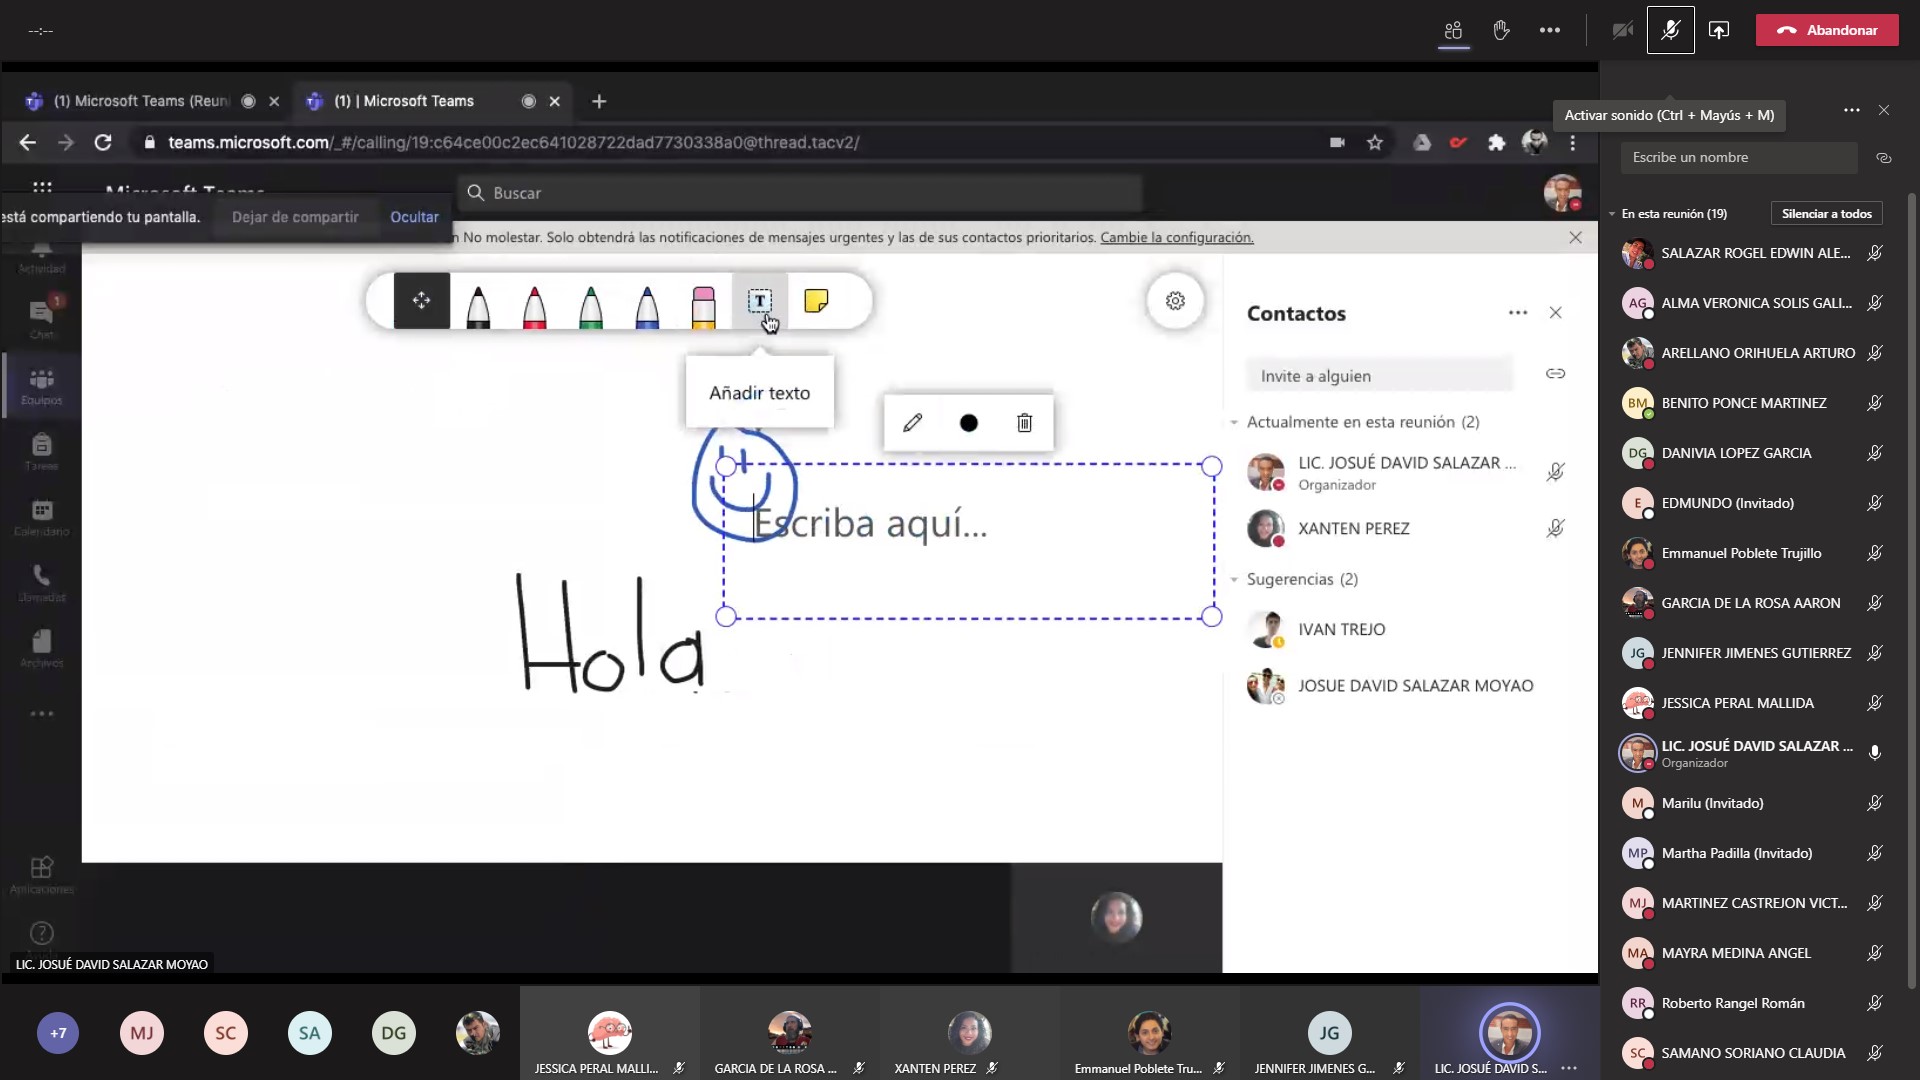Open Chrome three-dot menu
The height and width of the screenshot is (1080, 1920).
(1573, 143)
